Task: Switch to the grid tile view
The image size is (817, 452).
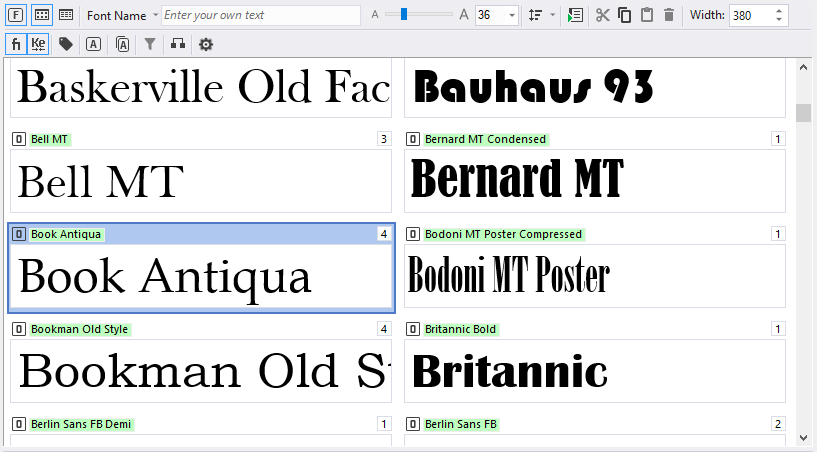Action: pos(42,15)
